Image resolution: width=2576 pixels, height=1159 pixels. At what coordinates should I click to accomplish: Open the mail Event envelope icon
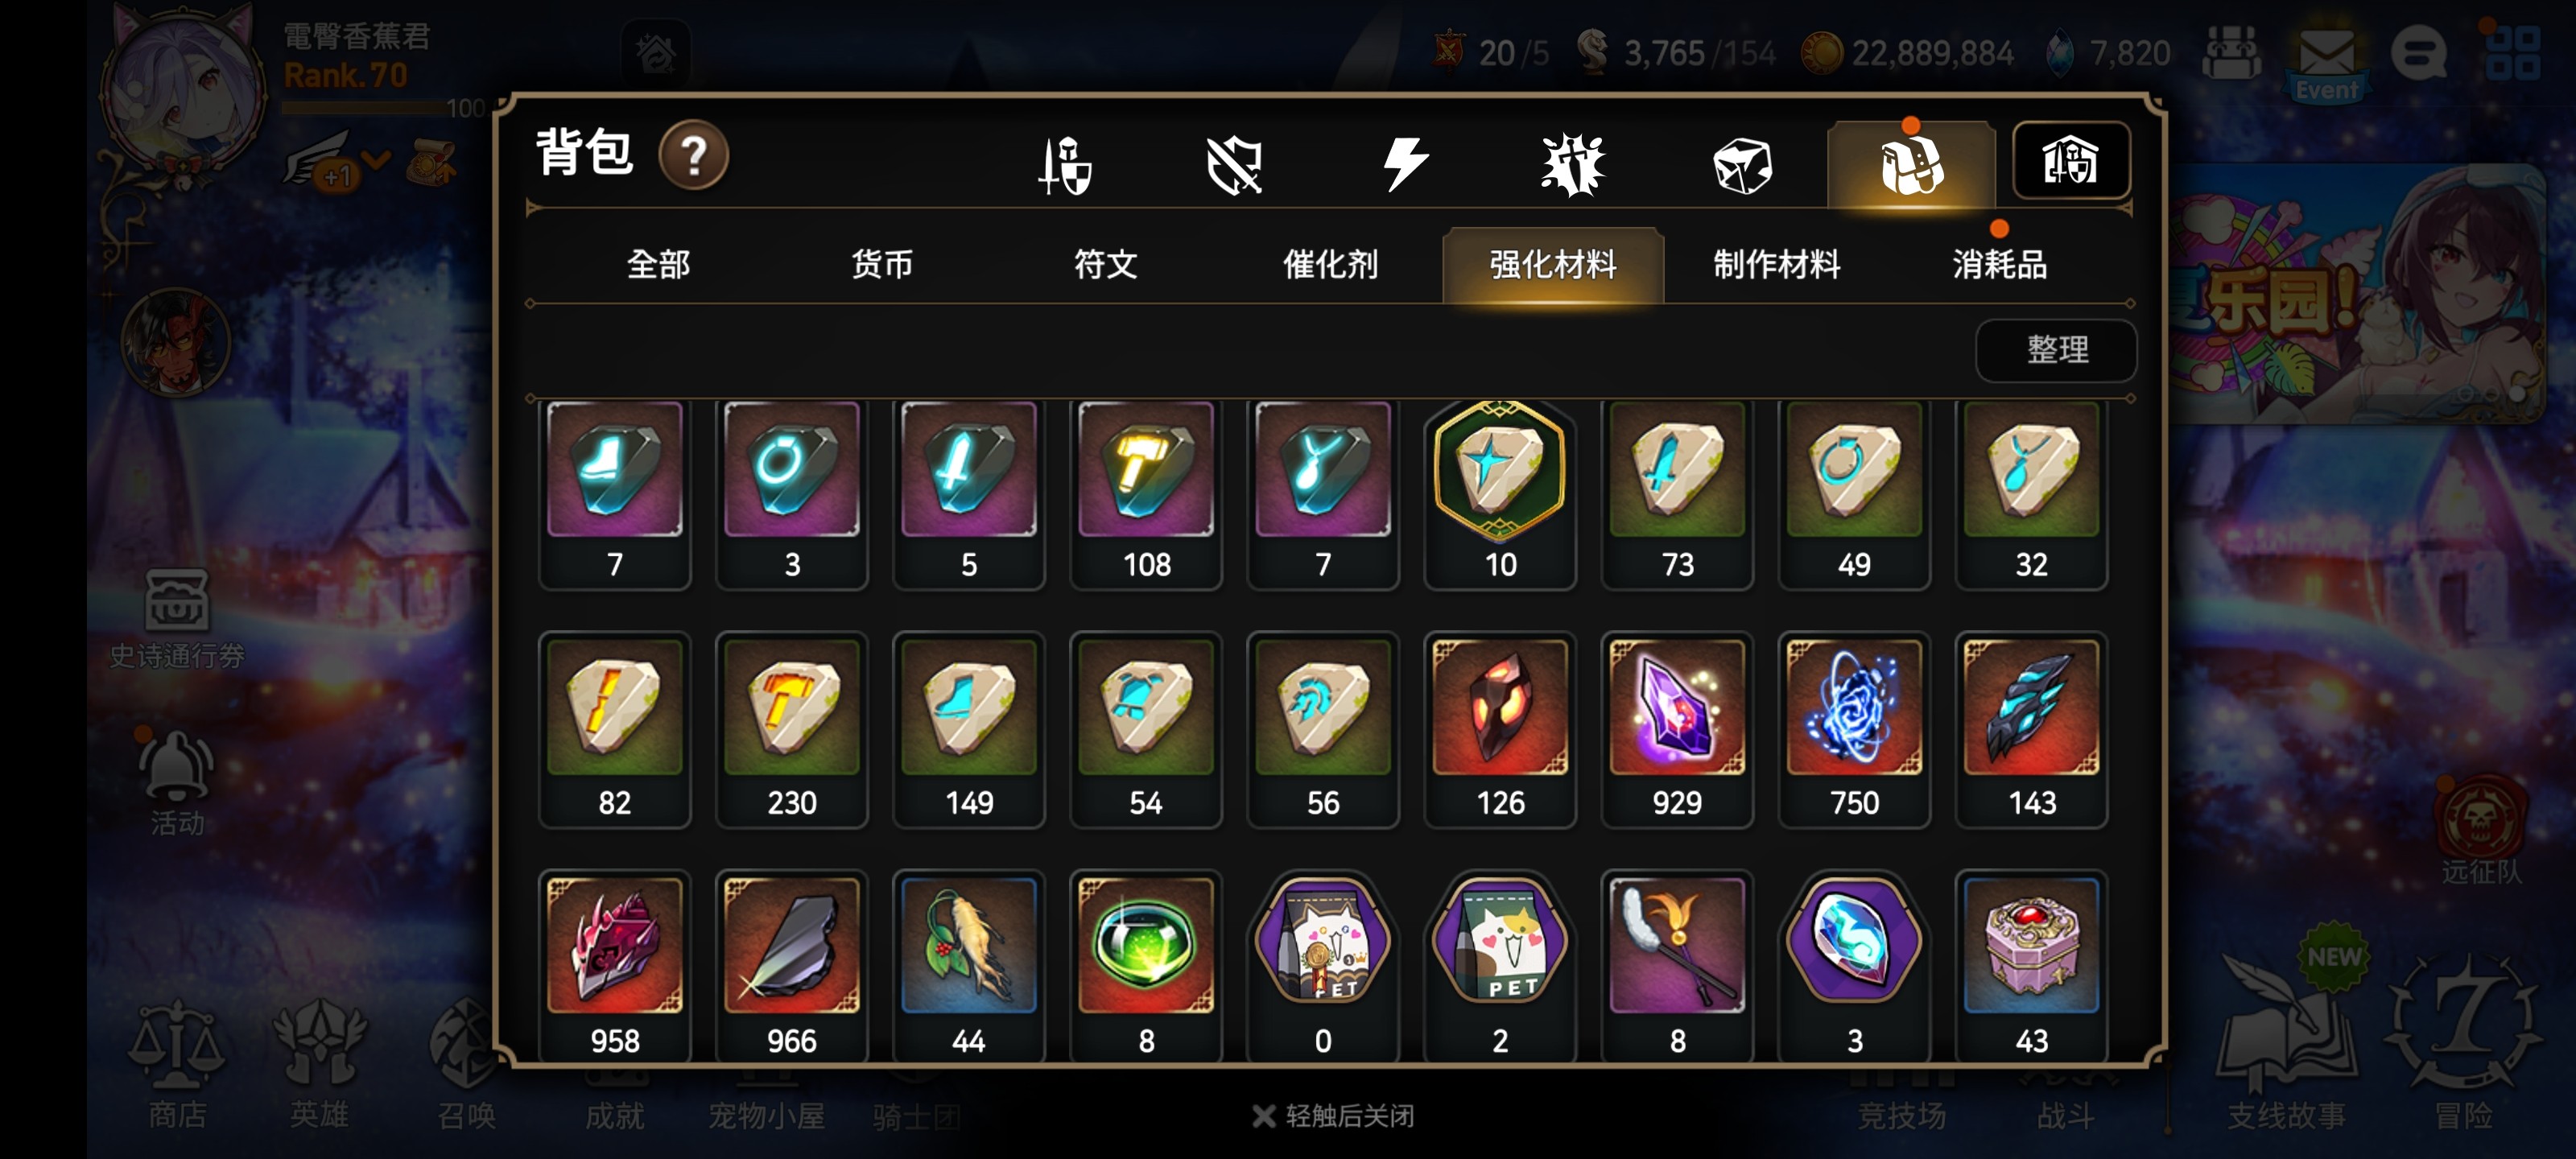(x=2326, y=60)
